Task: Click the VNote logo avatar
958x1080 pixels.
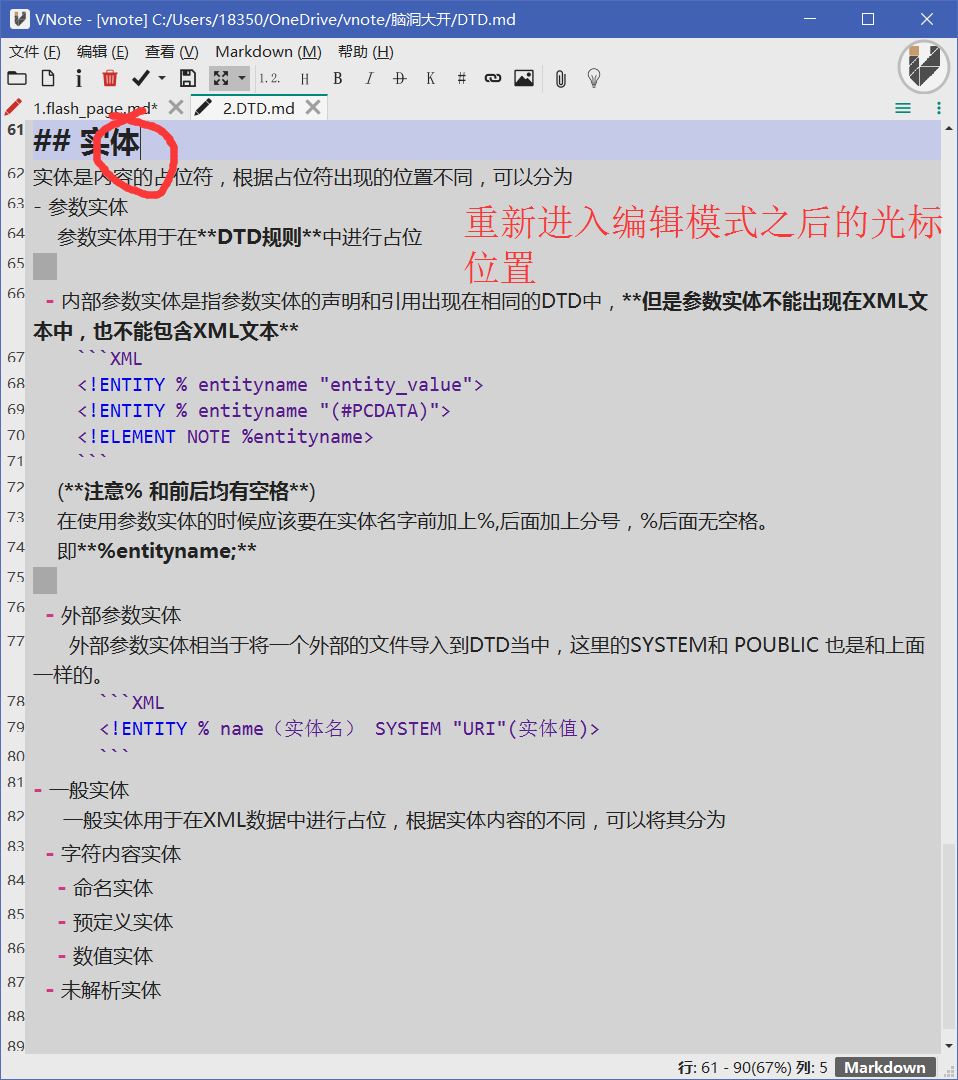Action: (924, 68)
